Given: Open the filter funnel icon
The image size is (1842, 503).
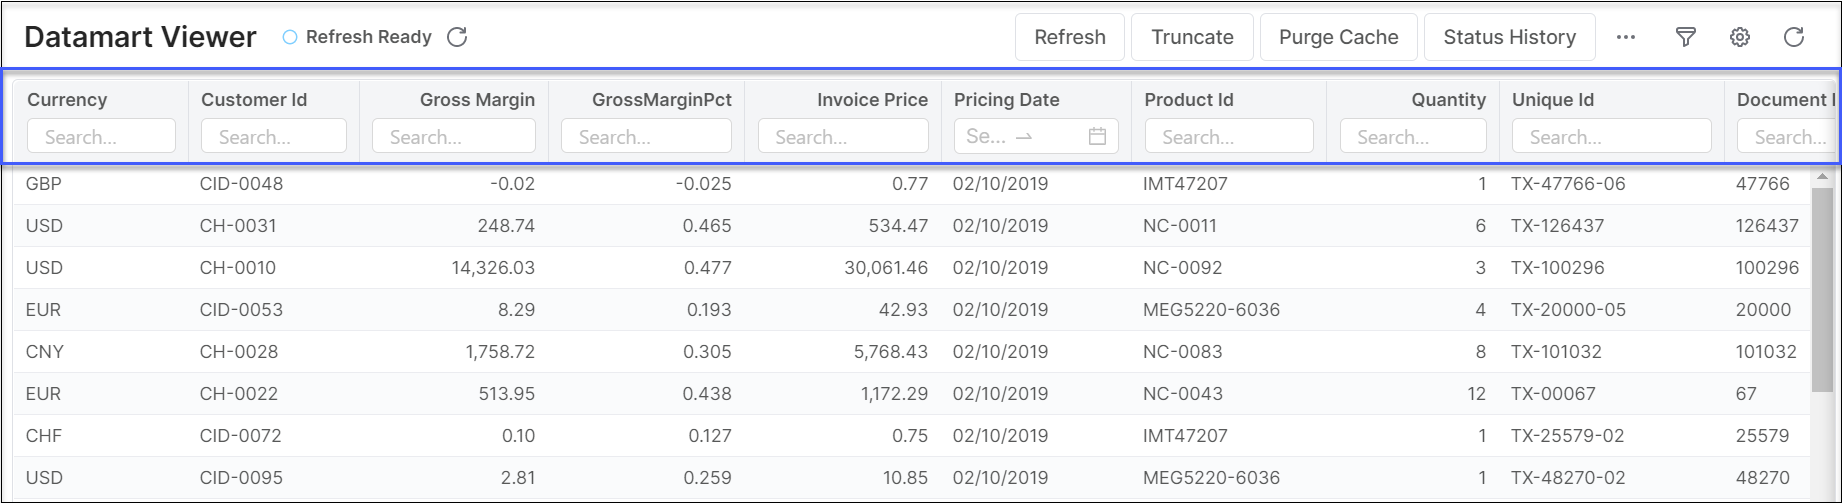Looking at the screenshot, I should coord(1685,37).
